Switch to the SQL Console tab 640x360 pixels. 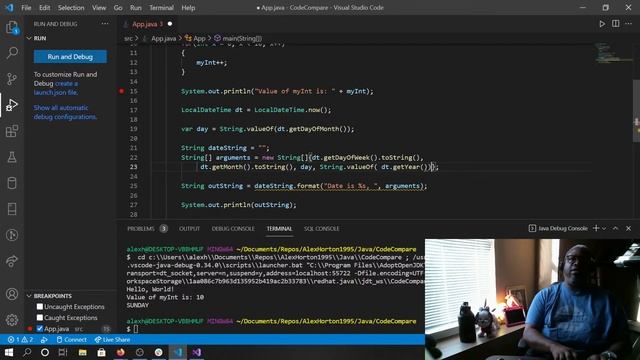[x=322, y=229]
